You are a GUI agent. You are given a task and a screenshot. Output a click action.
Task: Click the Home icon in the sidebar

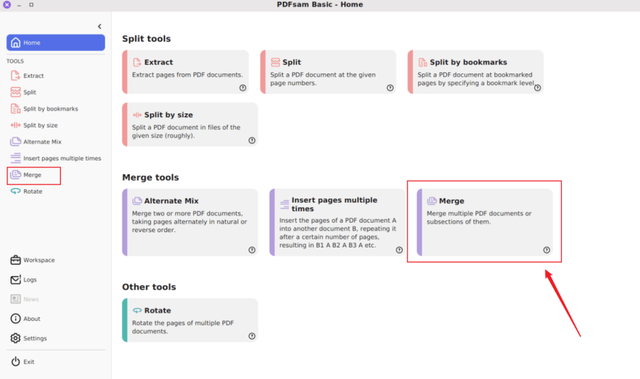16,42
